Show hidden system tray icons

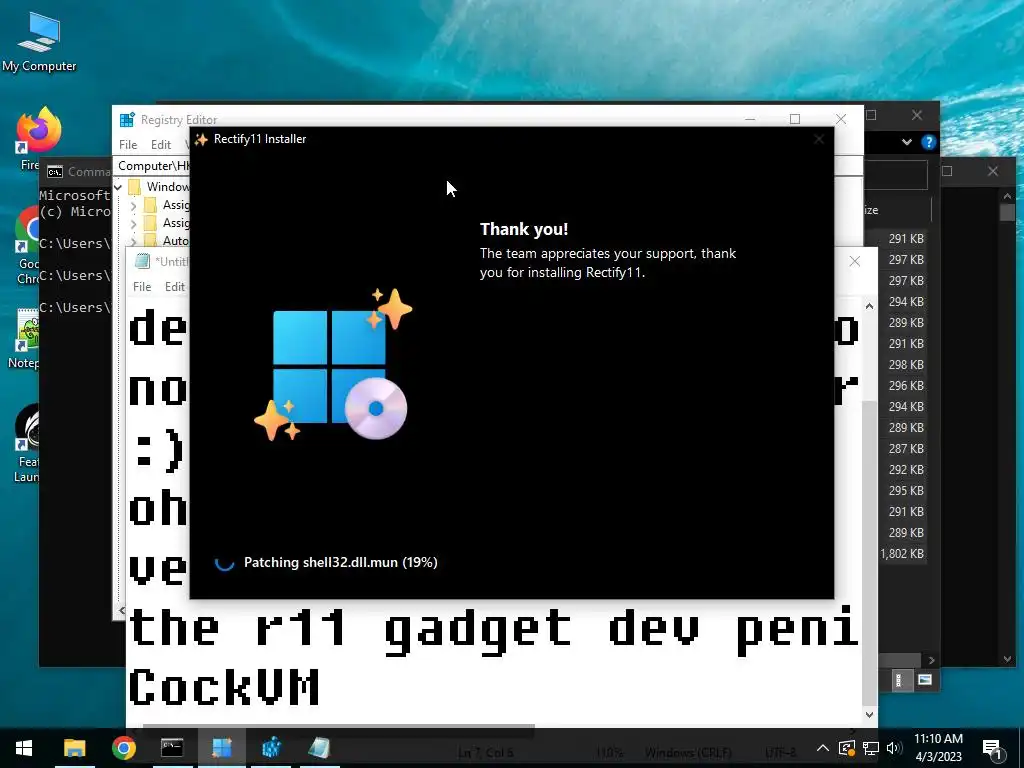(823, 748)
